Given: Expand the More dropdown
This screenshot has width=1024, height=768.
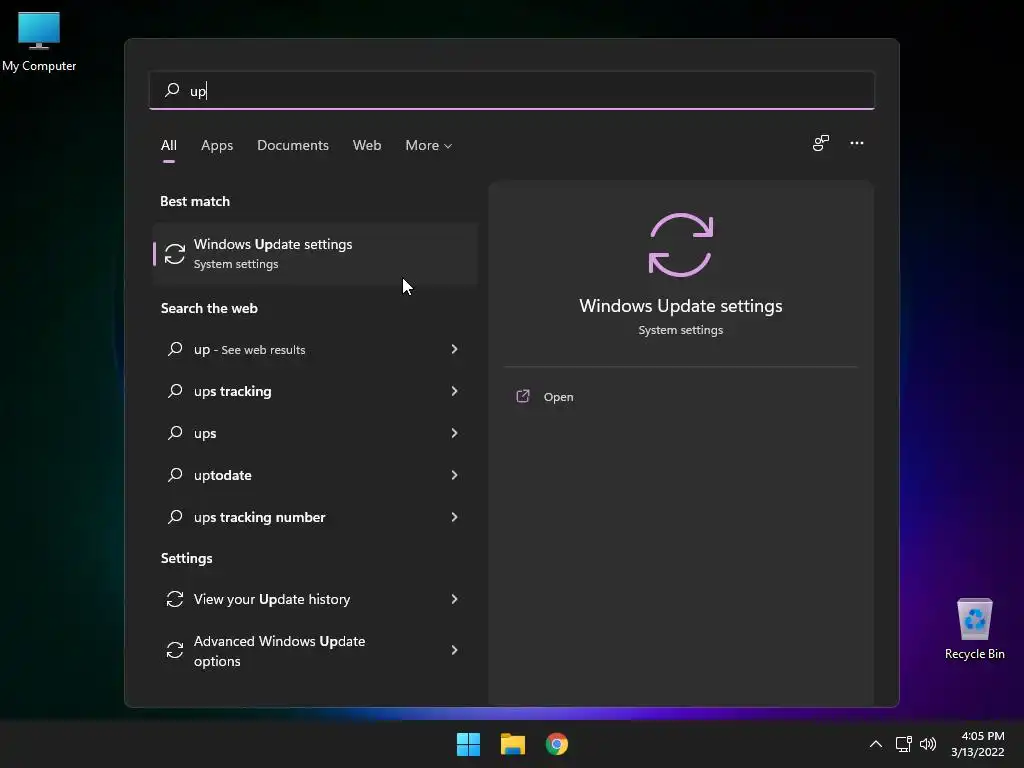Looking at the screenshot, I should click(428, 146).
